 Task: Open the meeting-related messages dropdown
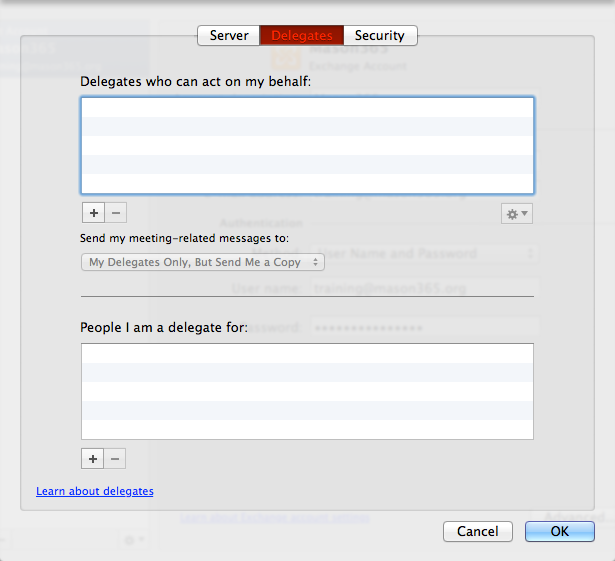[x=203, y=262]
